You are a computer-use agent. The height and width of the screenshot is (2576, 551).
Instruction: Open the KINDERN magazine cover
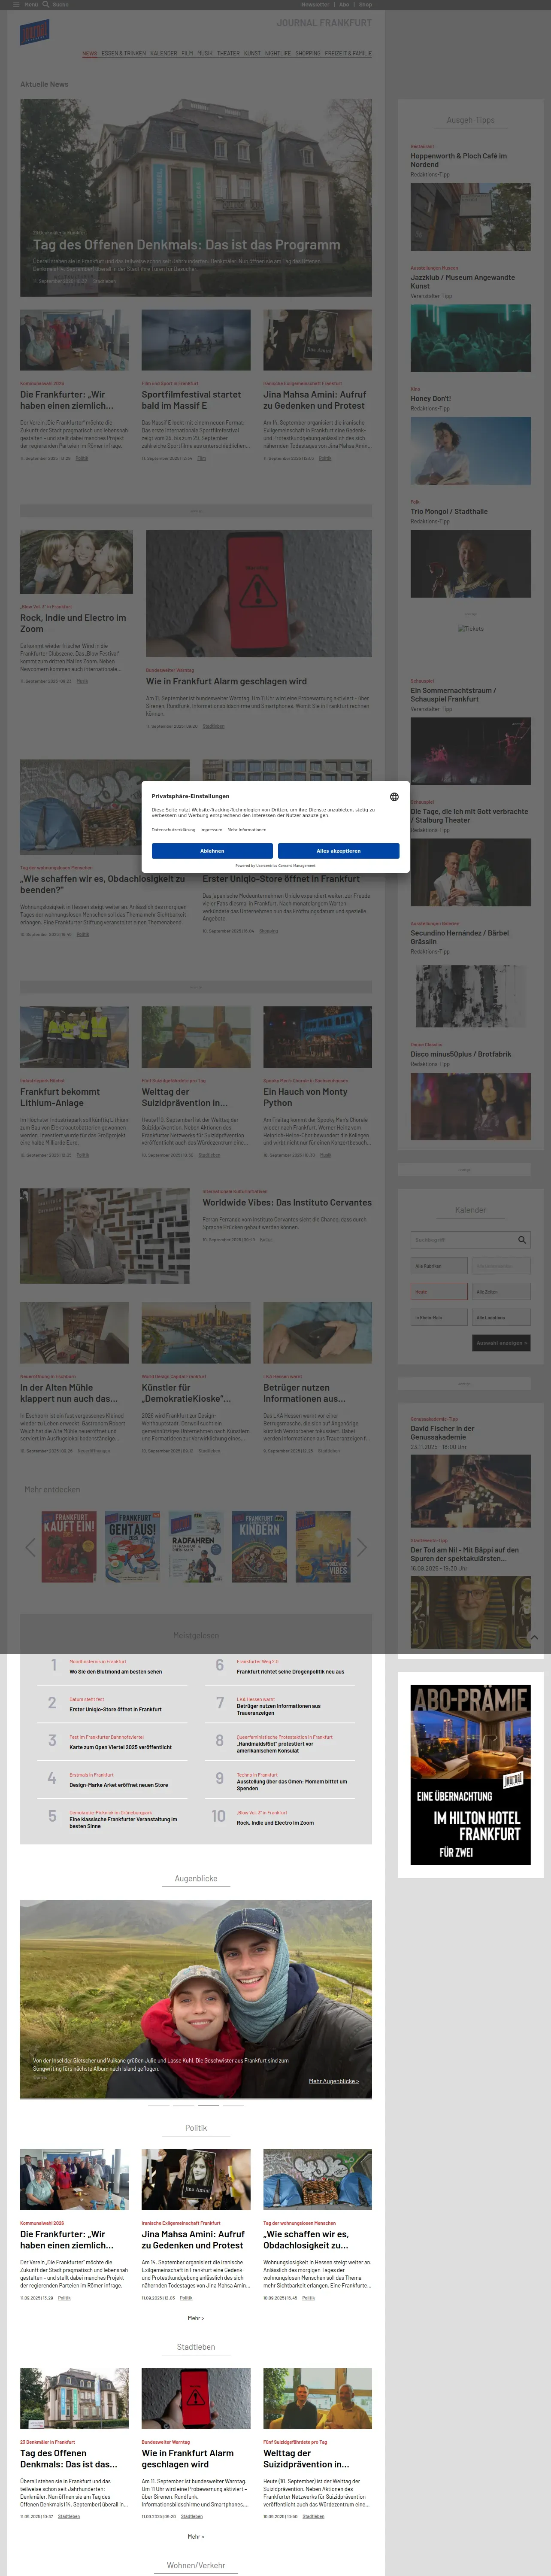pos(260,1547)
